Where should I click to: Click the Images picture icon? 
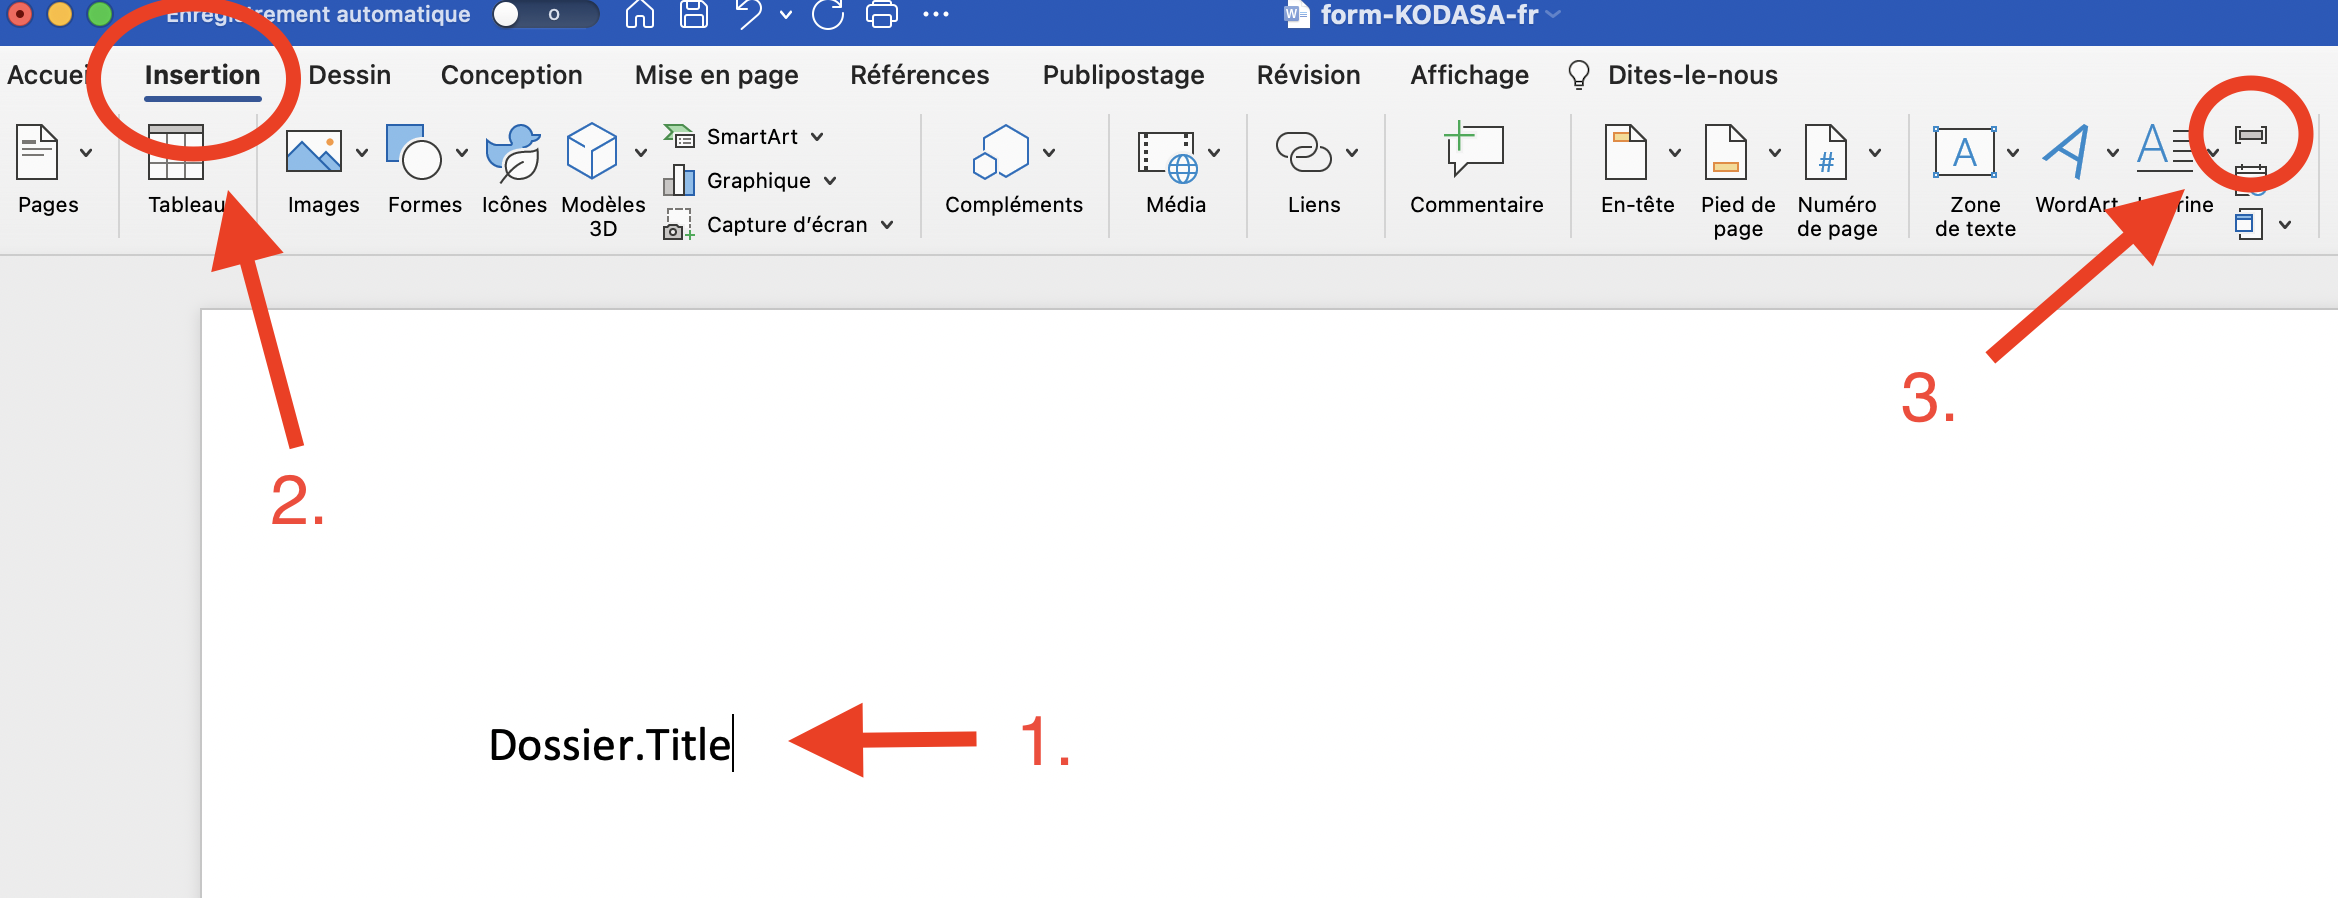point(313,153)
